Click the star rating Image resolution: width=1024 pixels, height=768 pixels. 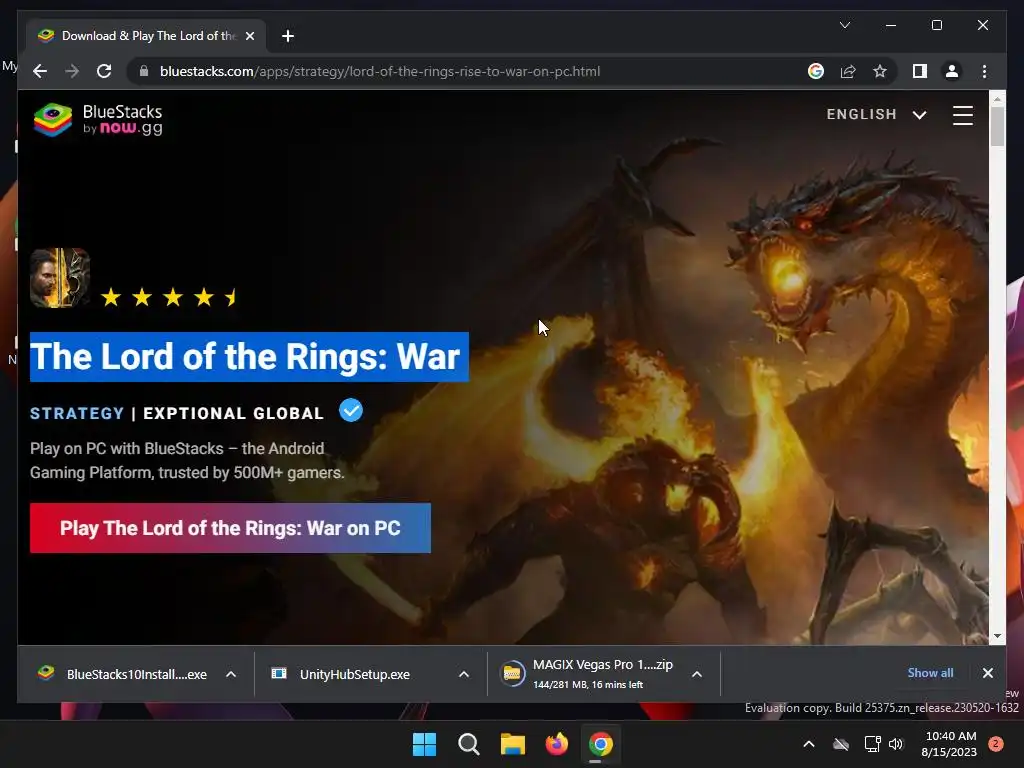170,297
